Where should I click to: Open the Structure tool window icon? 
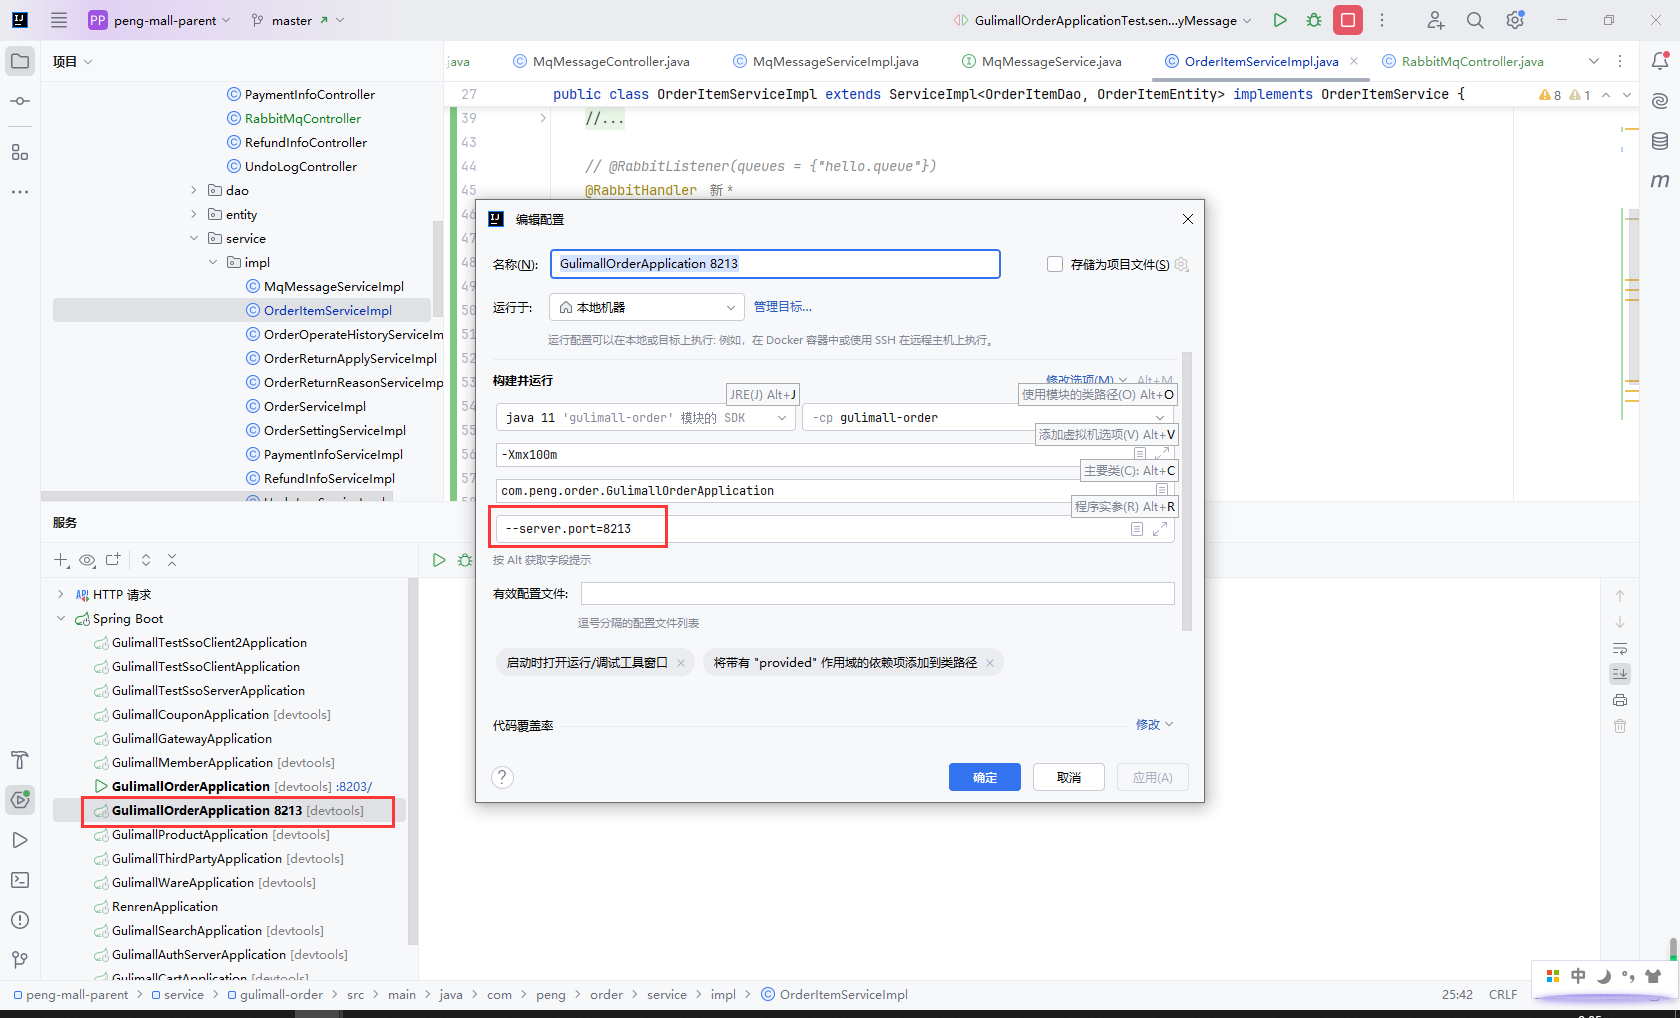pos(20,152)
